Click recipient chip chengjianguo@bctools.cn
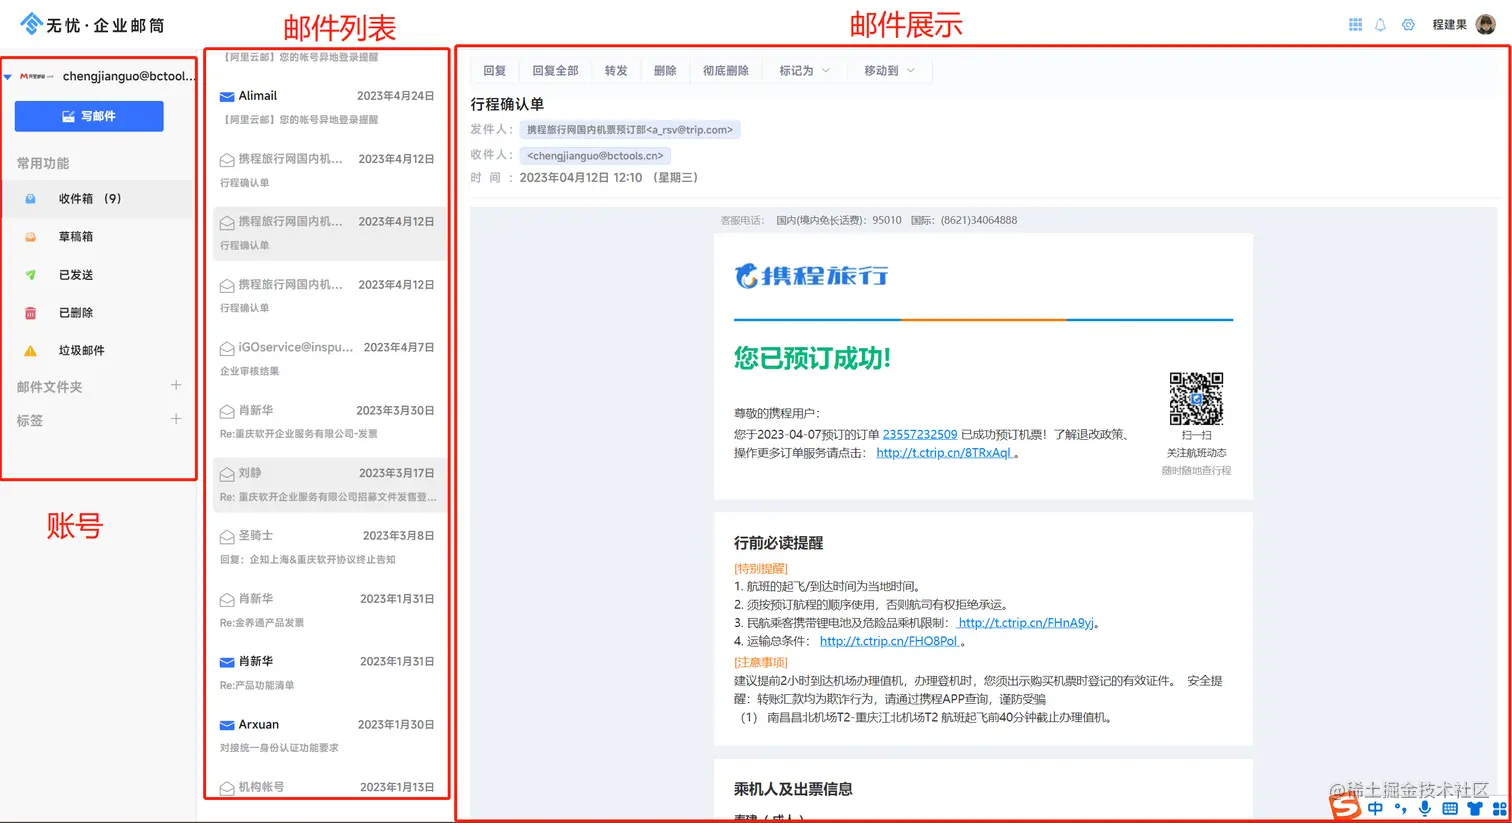 (x=595, y=156)
